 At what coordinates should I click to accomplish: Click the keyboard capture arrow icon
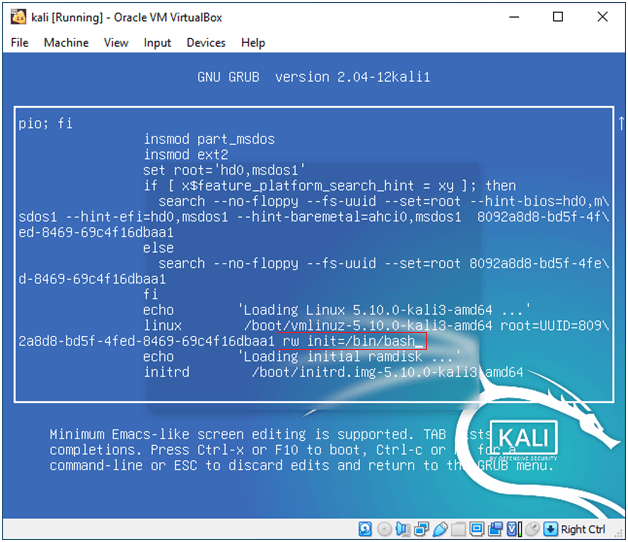(x=552, y=529)
